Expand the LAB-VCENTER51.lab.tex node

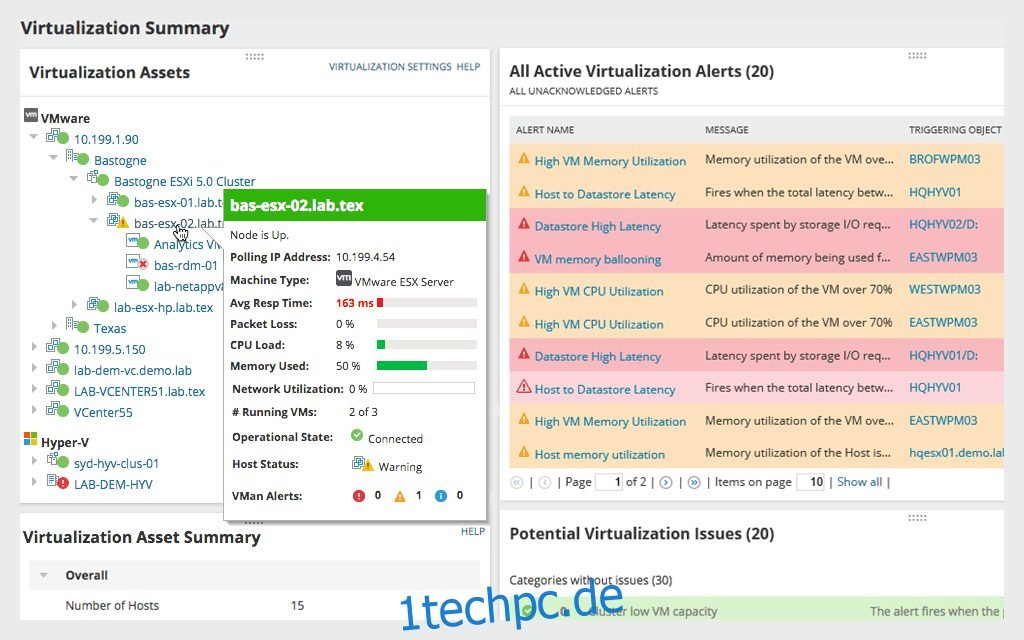click(34, 389)
